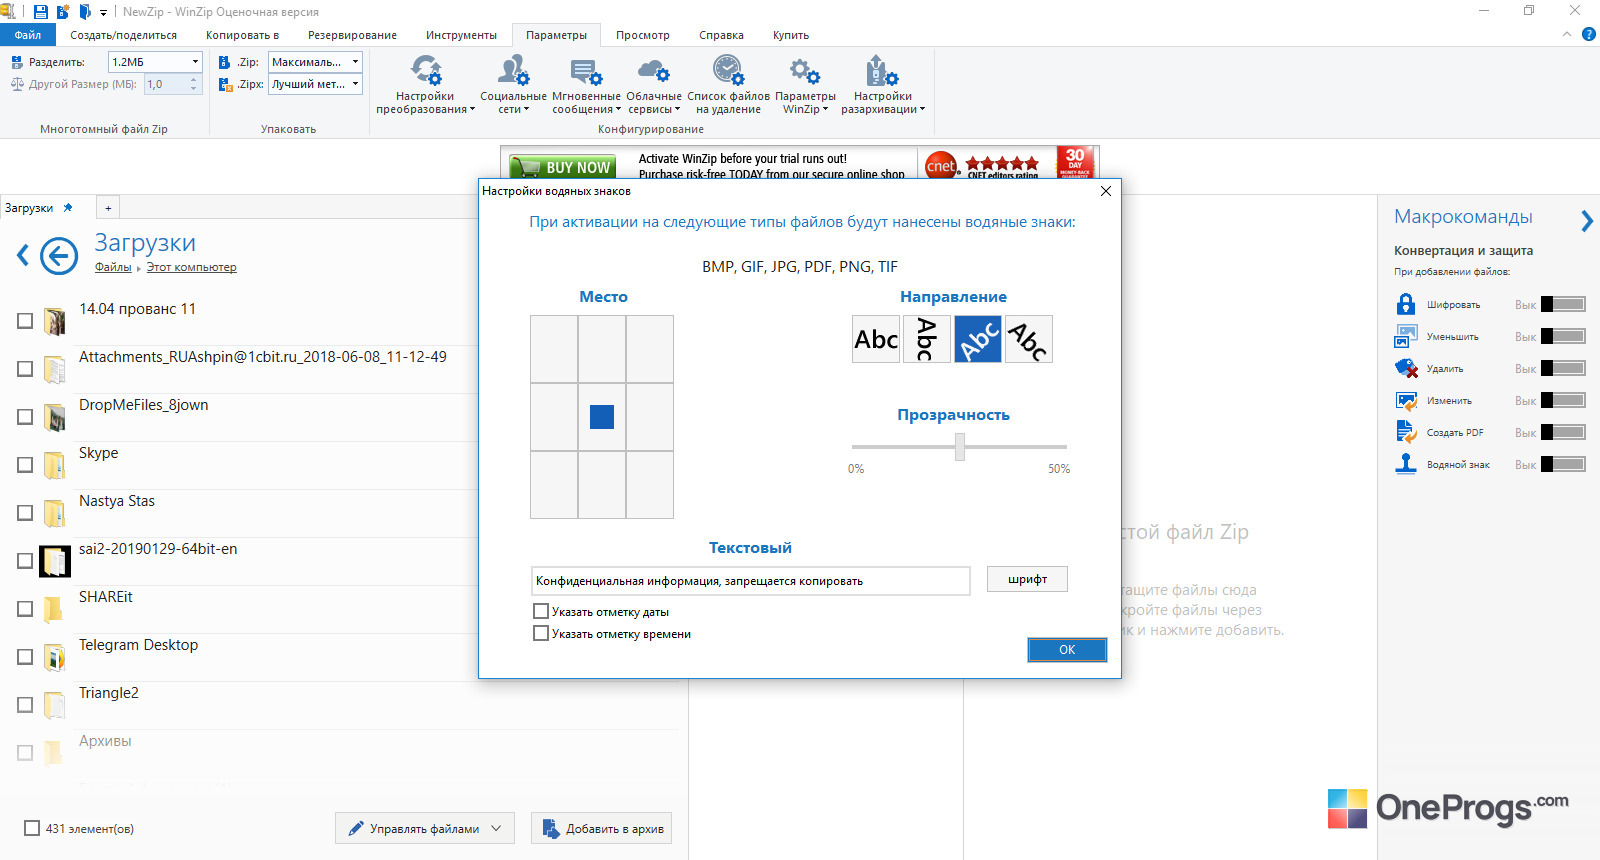Open the Файл menu
Viewport: 1600px width, 860px height.
28,35
